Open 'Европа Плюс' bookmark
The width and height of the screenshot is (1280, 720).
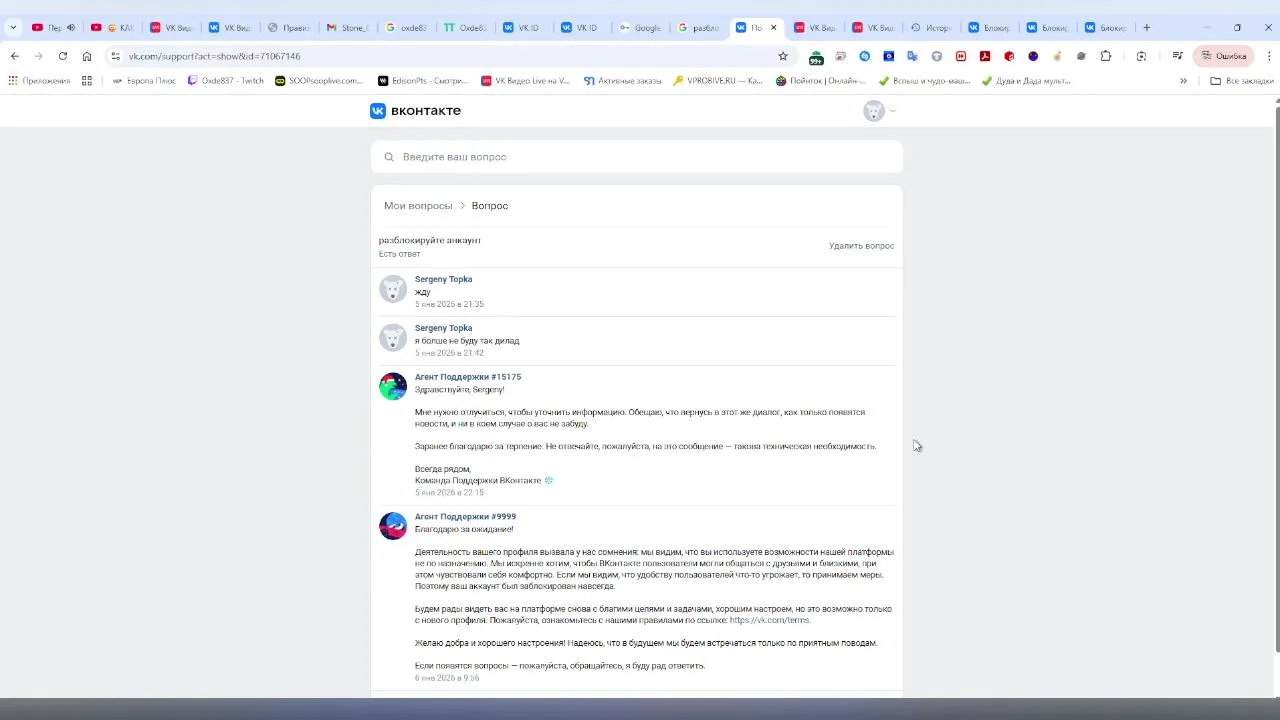(x=144, y=80)
